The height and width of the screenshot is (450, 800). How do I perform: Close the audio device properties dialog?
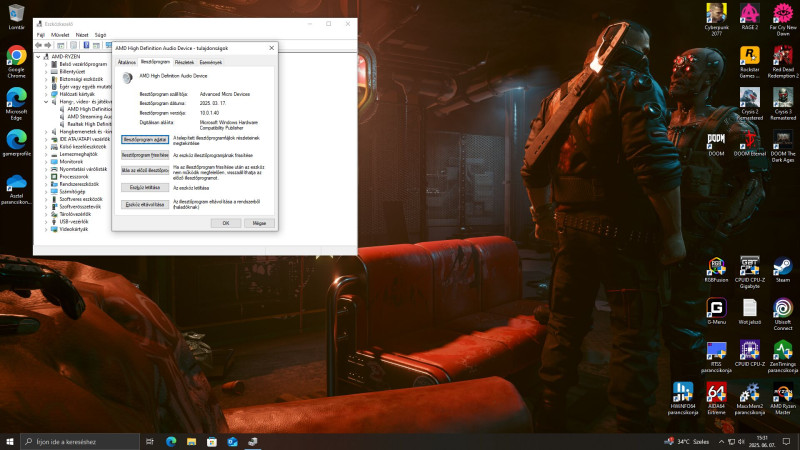pyautogui.click(x=271, y=48)
